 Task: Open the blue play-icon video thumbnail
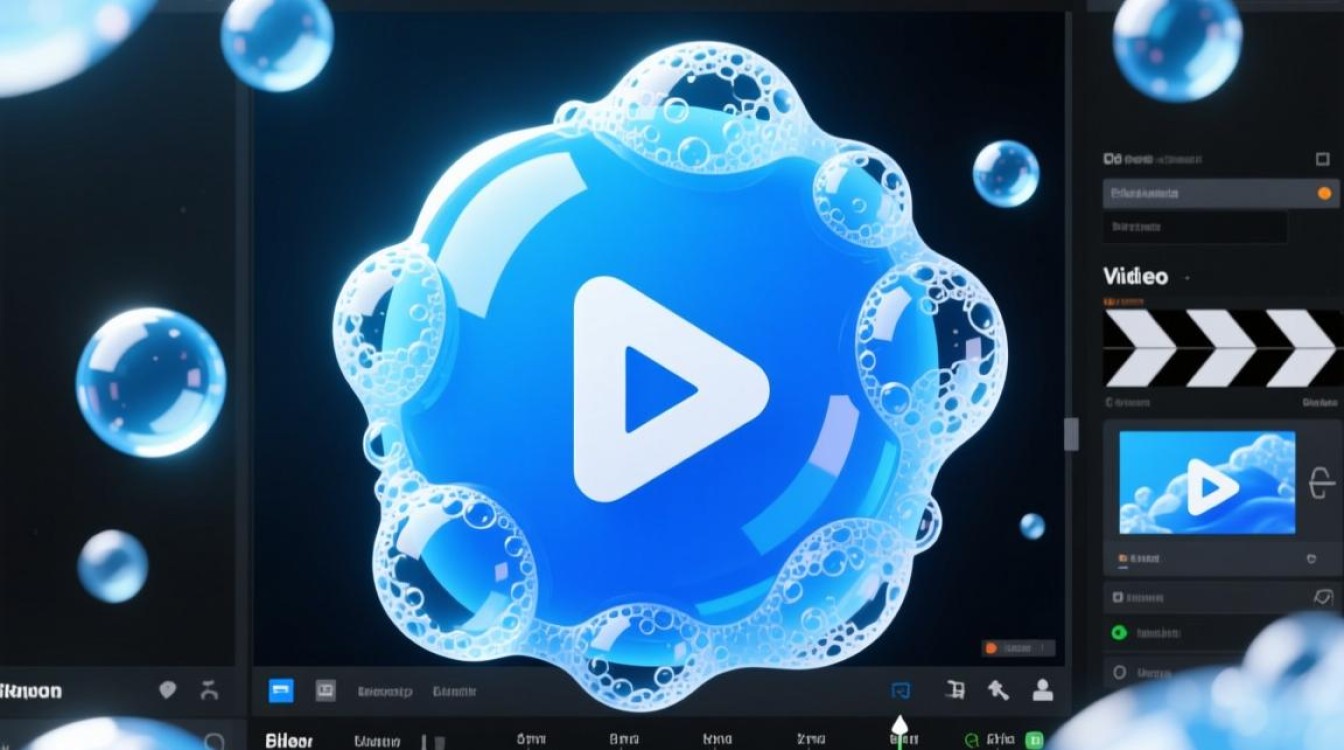[x=1207, y=482]
